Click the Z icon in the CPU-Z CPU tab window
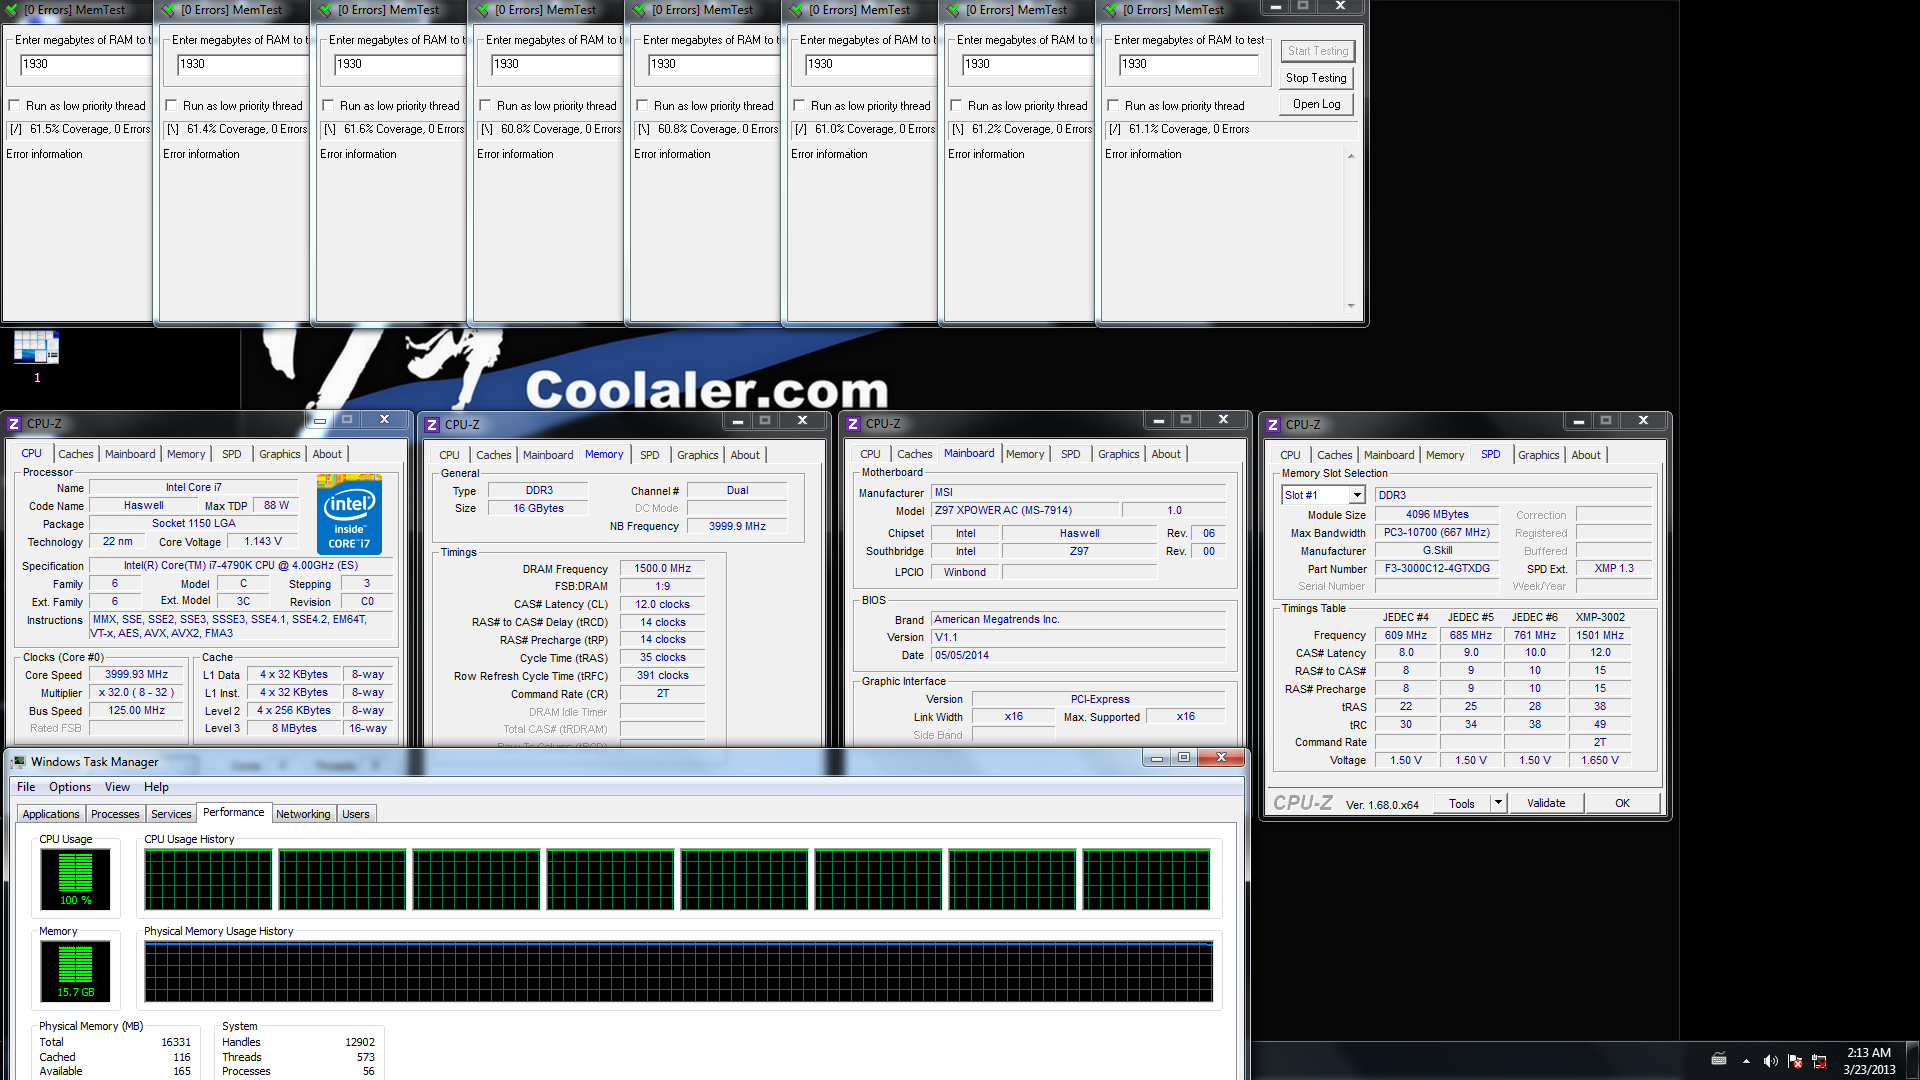Viewport: 1920px width, 1080px height. [14, 424]
